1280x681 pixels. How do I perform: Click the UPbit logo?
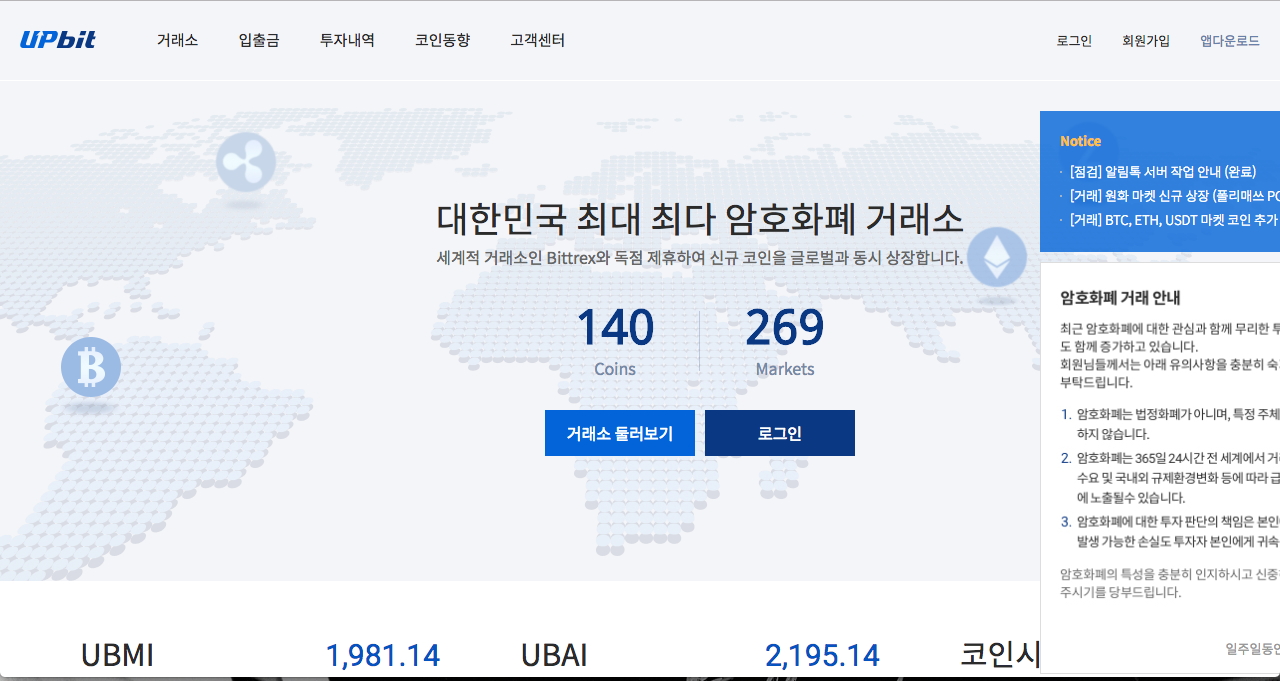click(x=58, y=40)
